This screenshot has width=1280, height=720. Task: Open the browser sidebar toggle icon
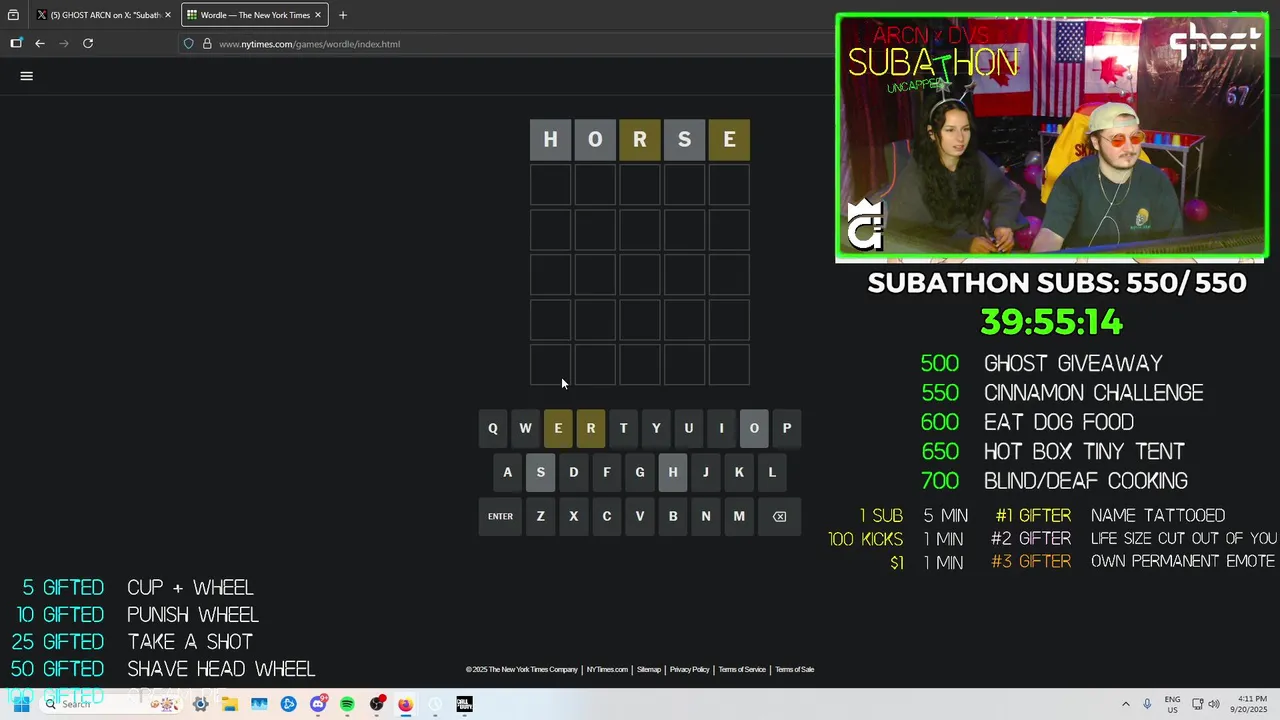pyautogui.click(x=16, y=44)
